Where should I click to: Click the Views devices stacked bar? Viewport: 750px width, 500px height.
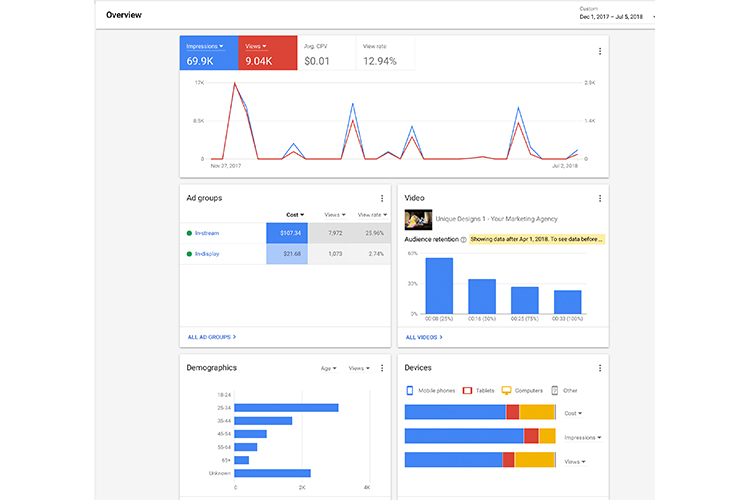tap(480, 460)
